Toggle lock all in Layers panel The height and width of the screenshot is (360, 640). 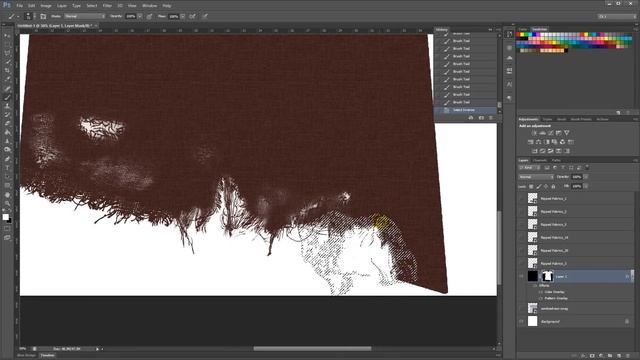tap(553, 187)
